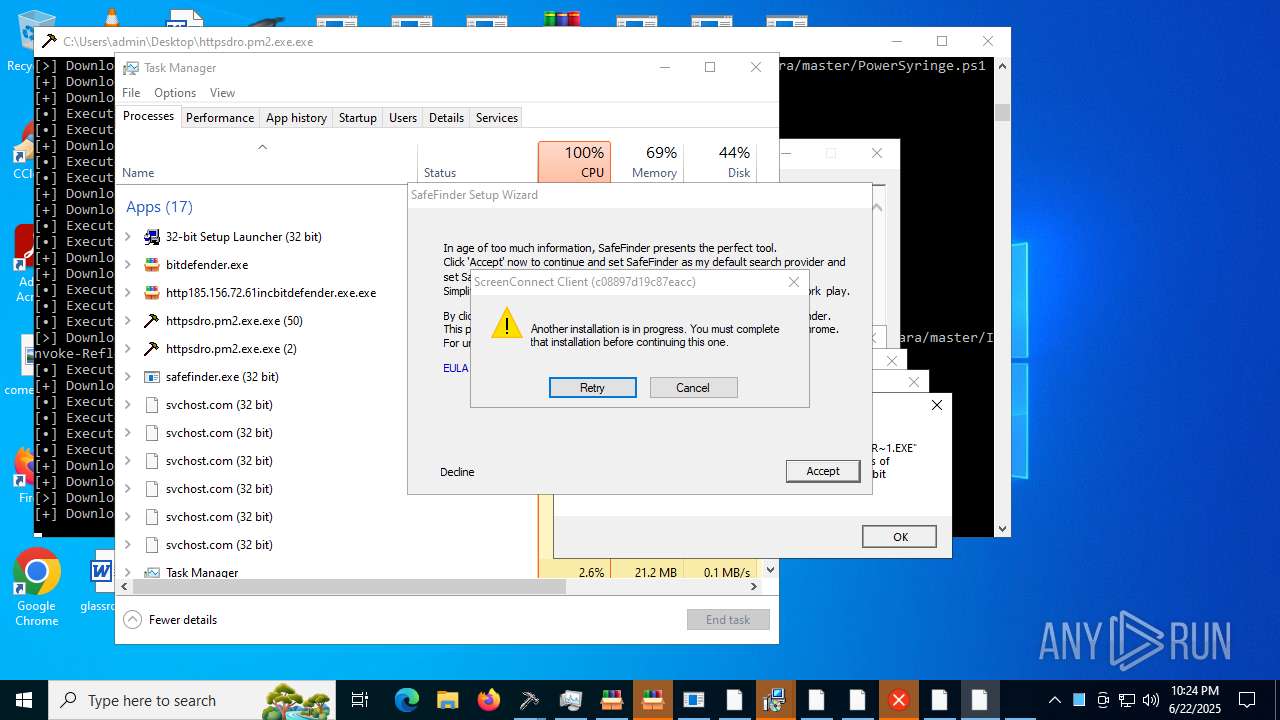Viewport: 1280px width, 720px height.
Task: Open Firefox from the taskbar
Action: 488,700
